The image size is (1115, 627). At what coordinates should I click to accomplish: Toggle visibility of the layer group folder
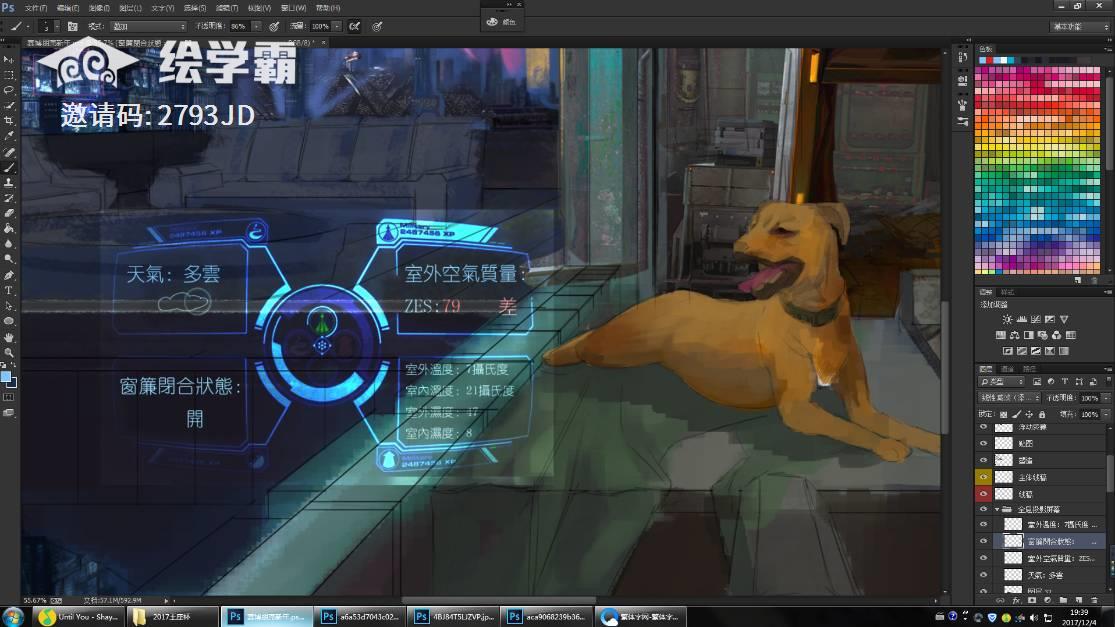(983, 509)
